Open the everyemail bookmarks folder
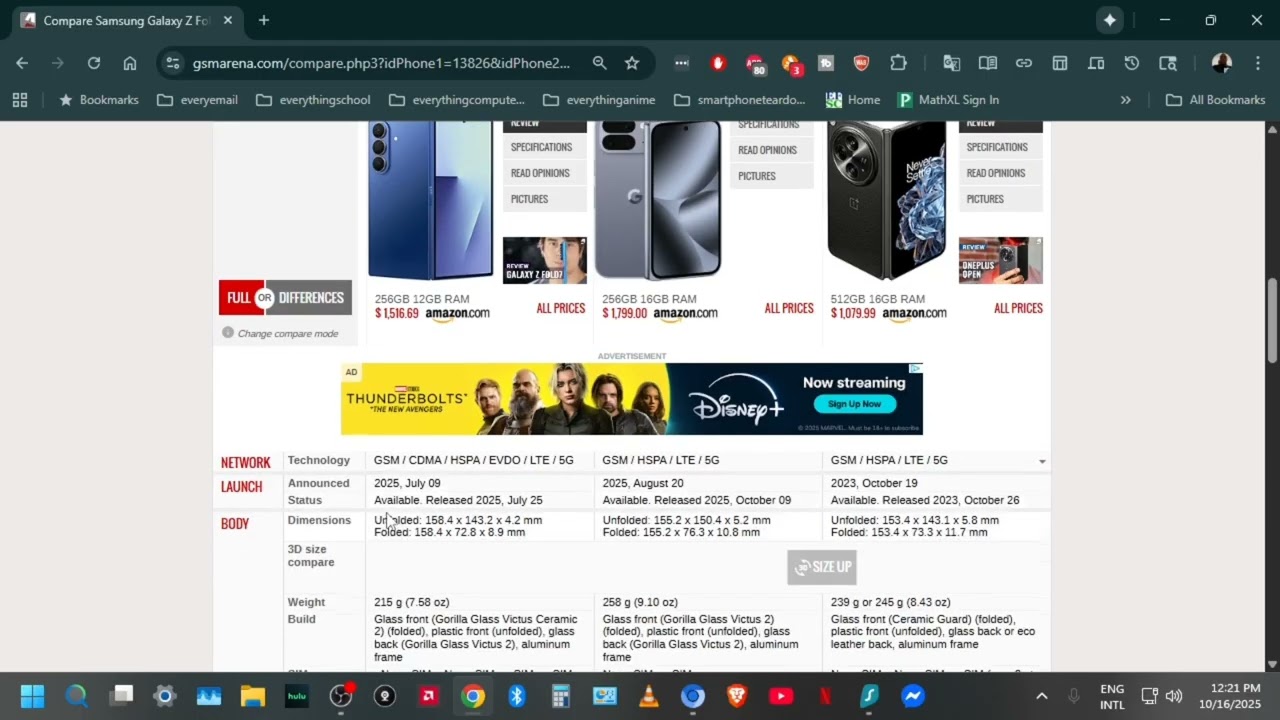This screenshot has height=720, width=1280. pyautogui.click(x=198, y=100)
